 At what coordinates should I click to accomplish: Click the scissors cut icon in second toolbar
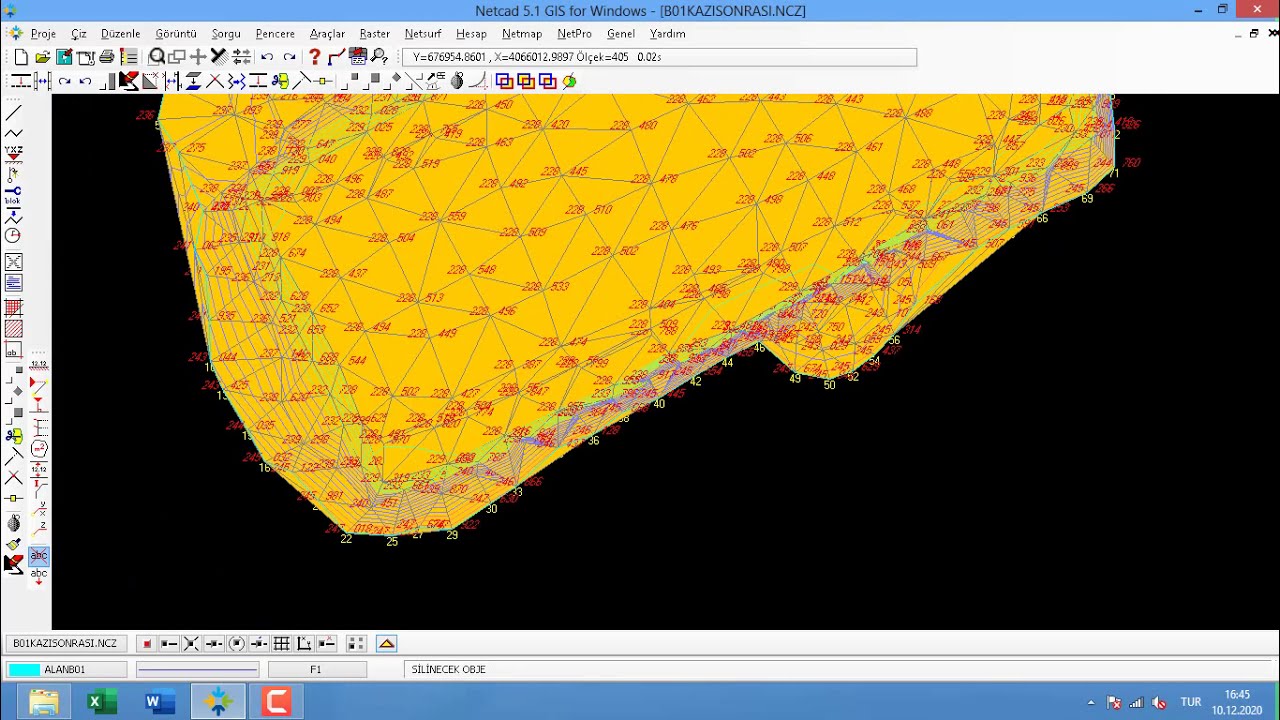click(x=281, y=81)
